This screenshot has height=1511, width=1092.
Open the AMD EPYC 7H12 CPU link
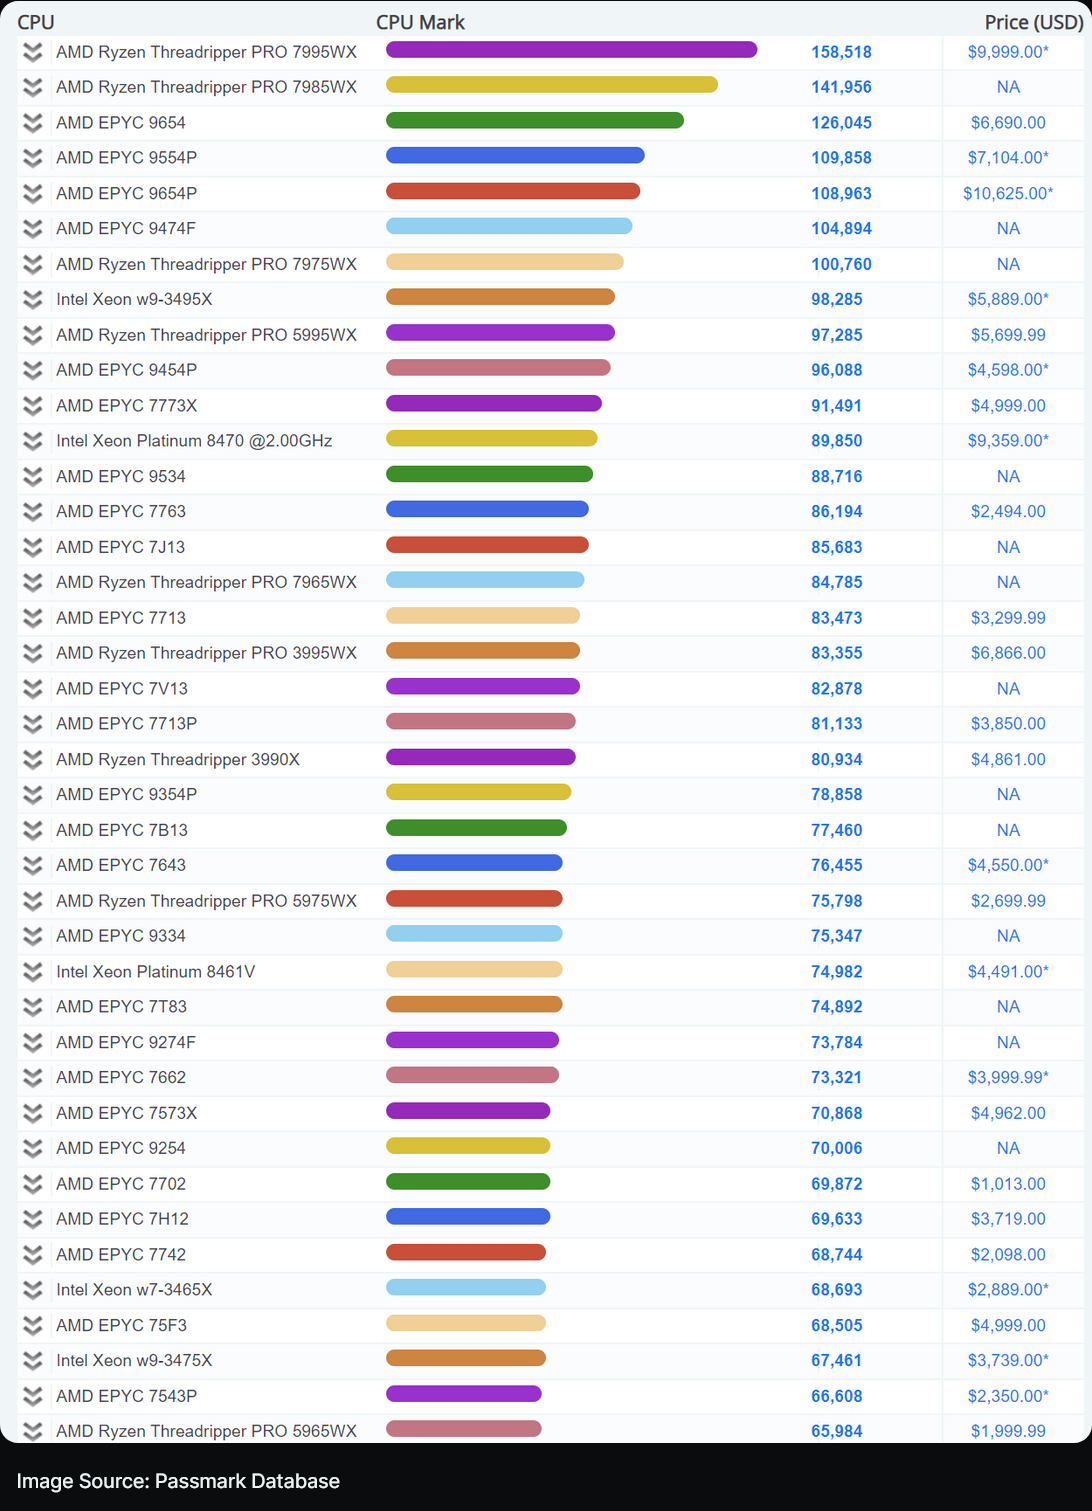coord(122,1219)
